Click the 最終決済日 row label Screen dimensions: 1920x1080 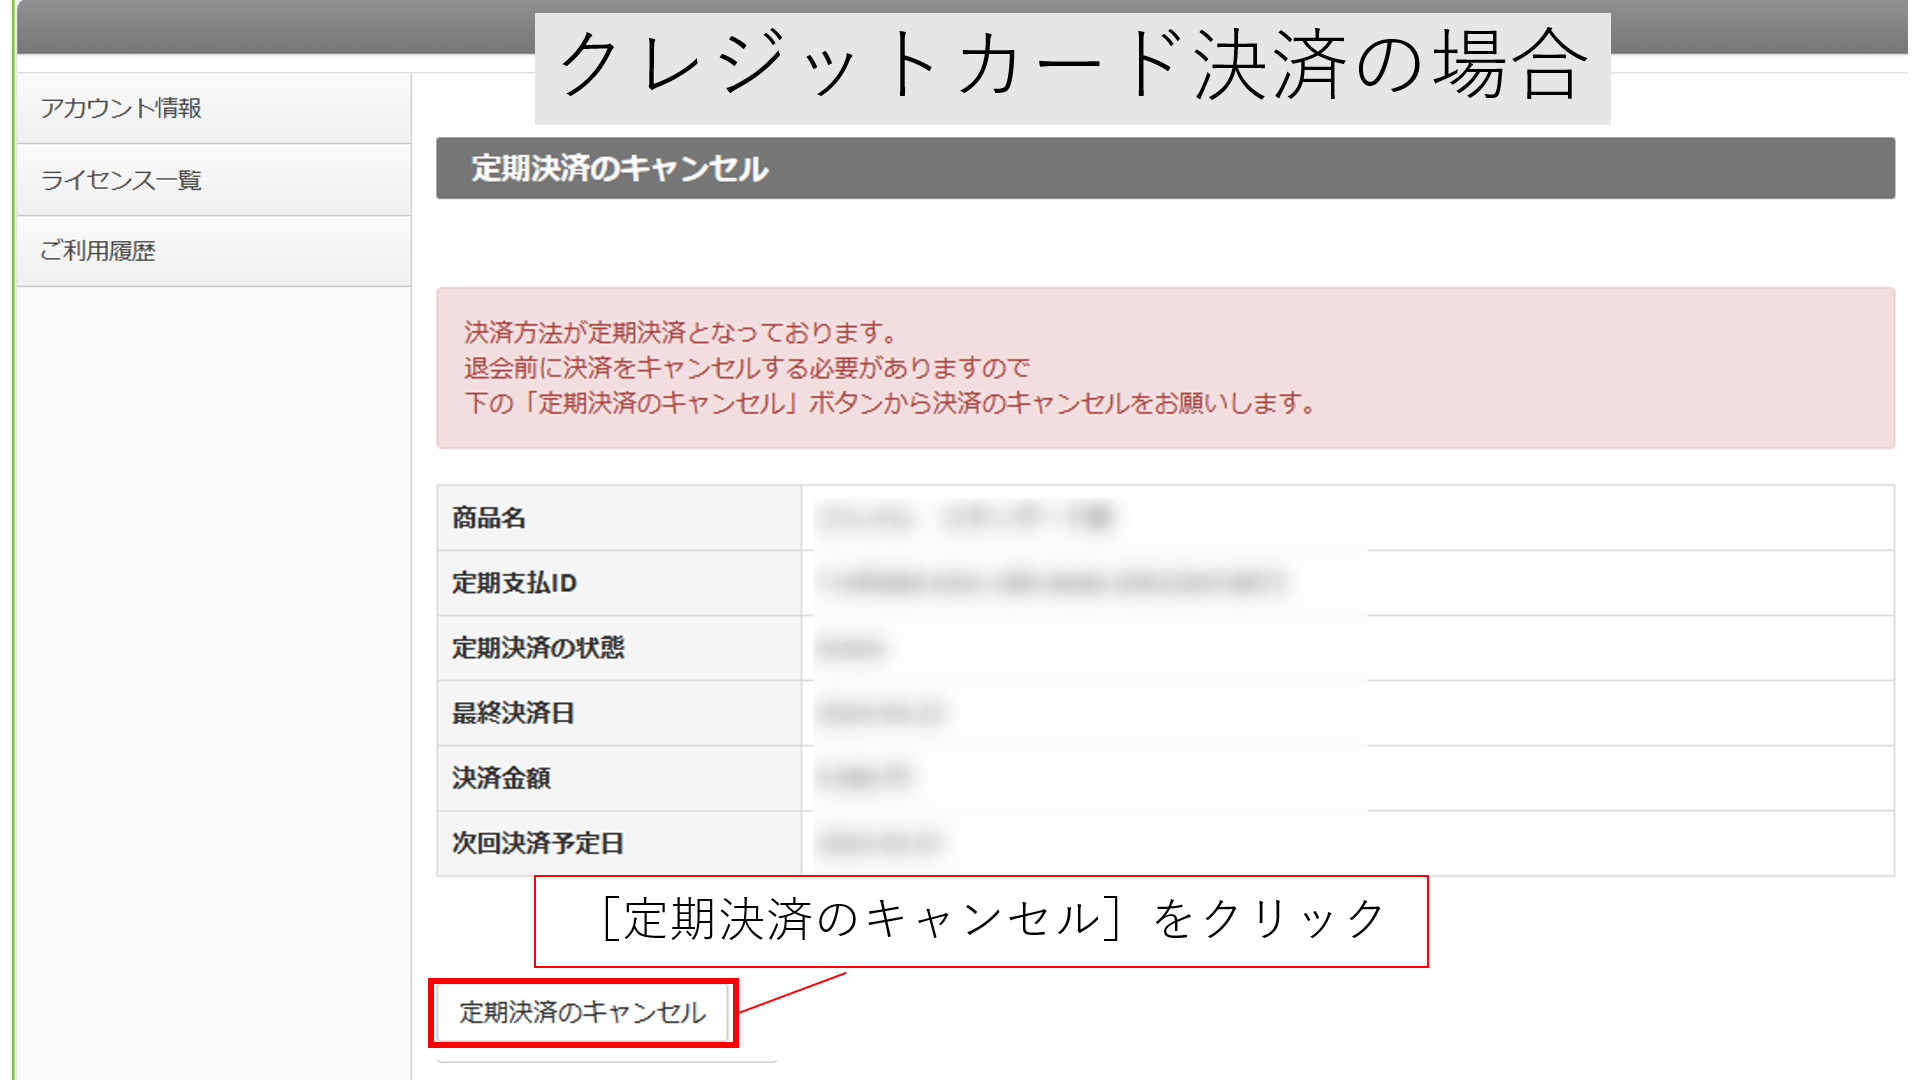[513, 713]
